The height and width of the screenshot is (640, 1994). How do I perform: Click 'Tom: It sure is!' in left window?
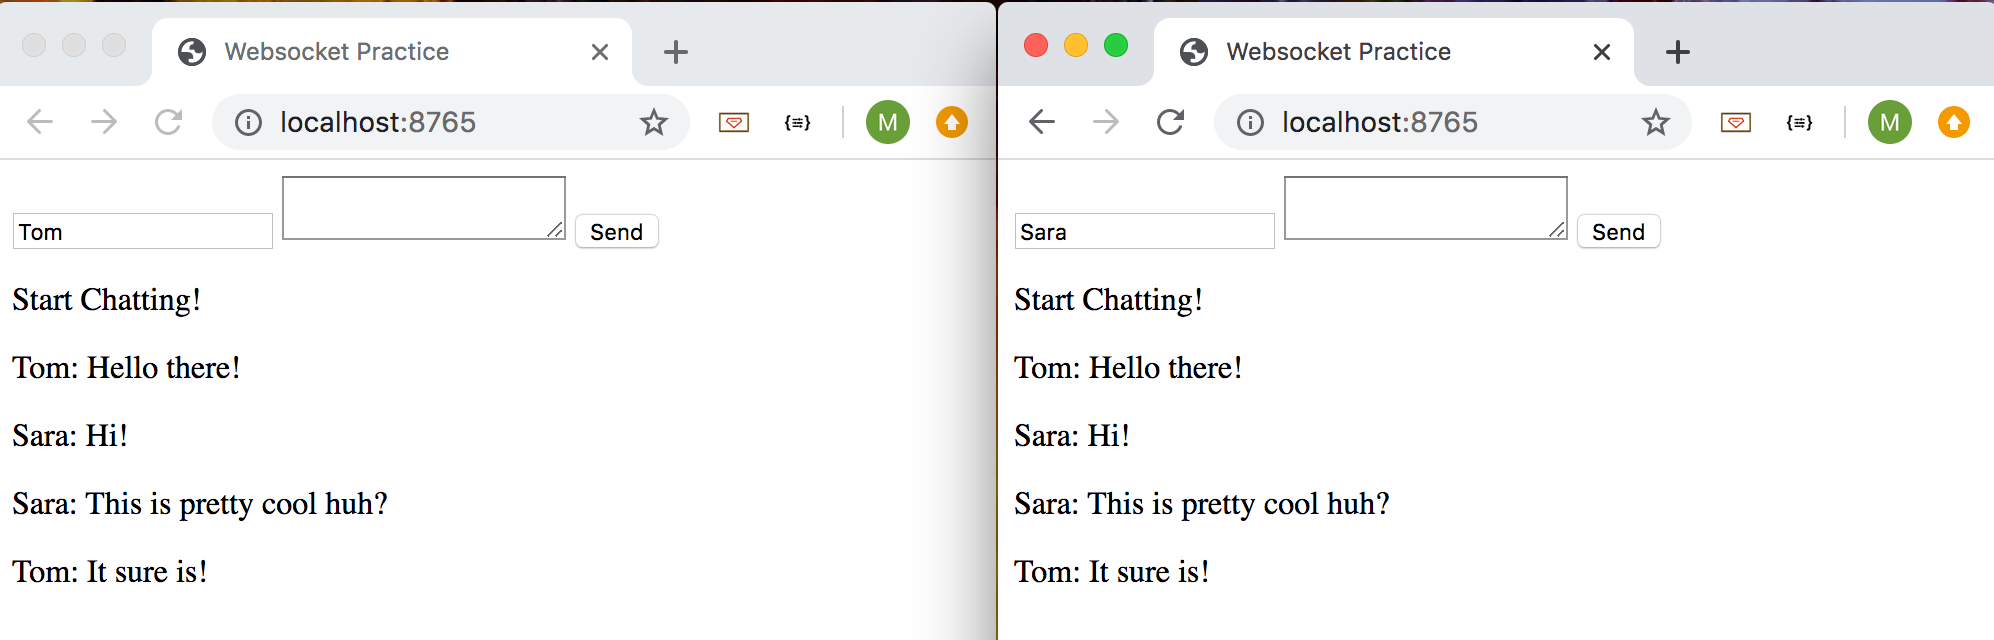click(x=110, y=572)
